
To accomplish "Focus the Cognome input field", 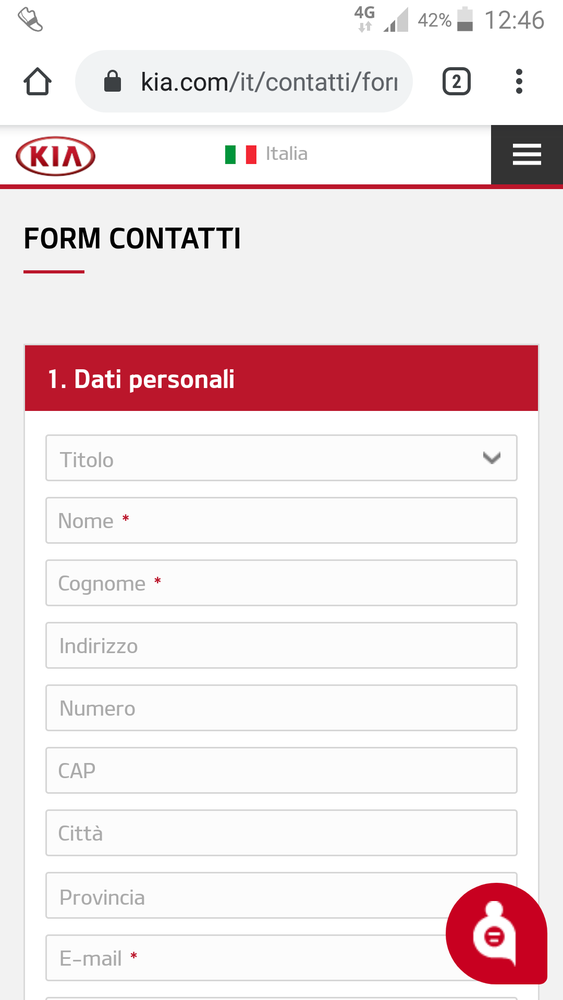I will (281, 583).
